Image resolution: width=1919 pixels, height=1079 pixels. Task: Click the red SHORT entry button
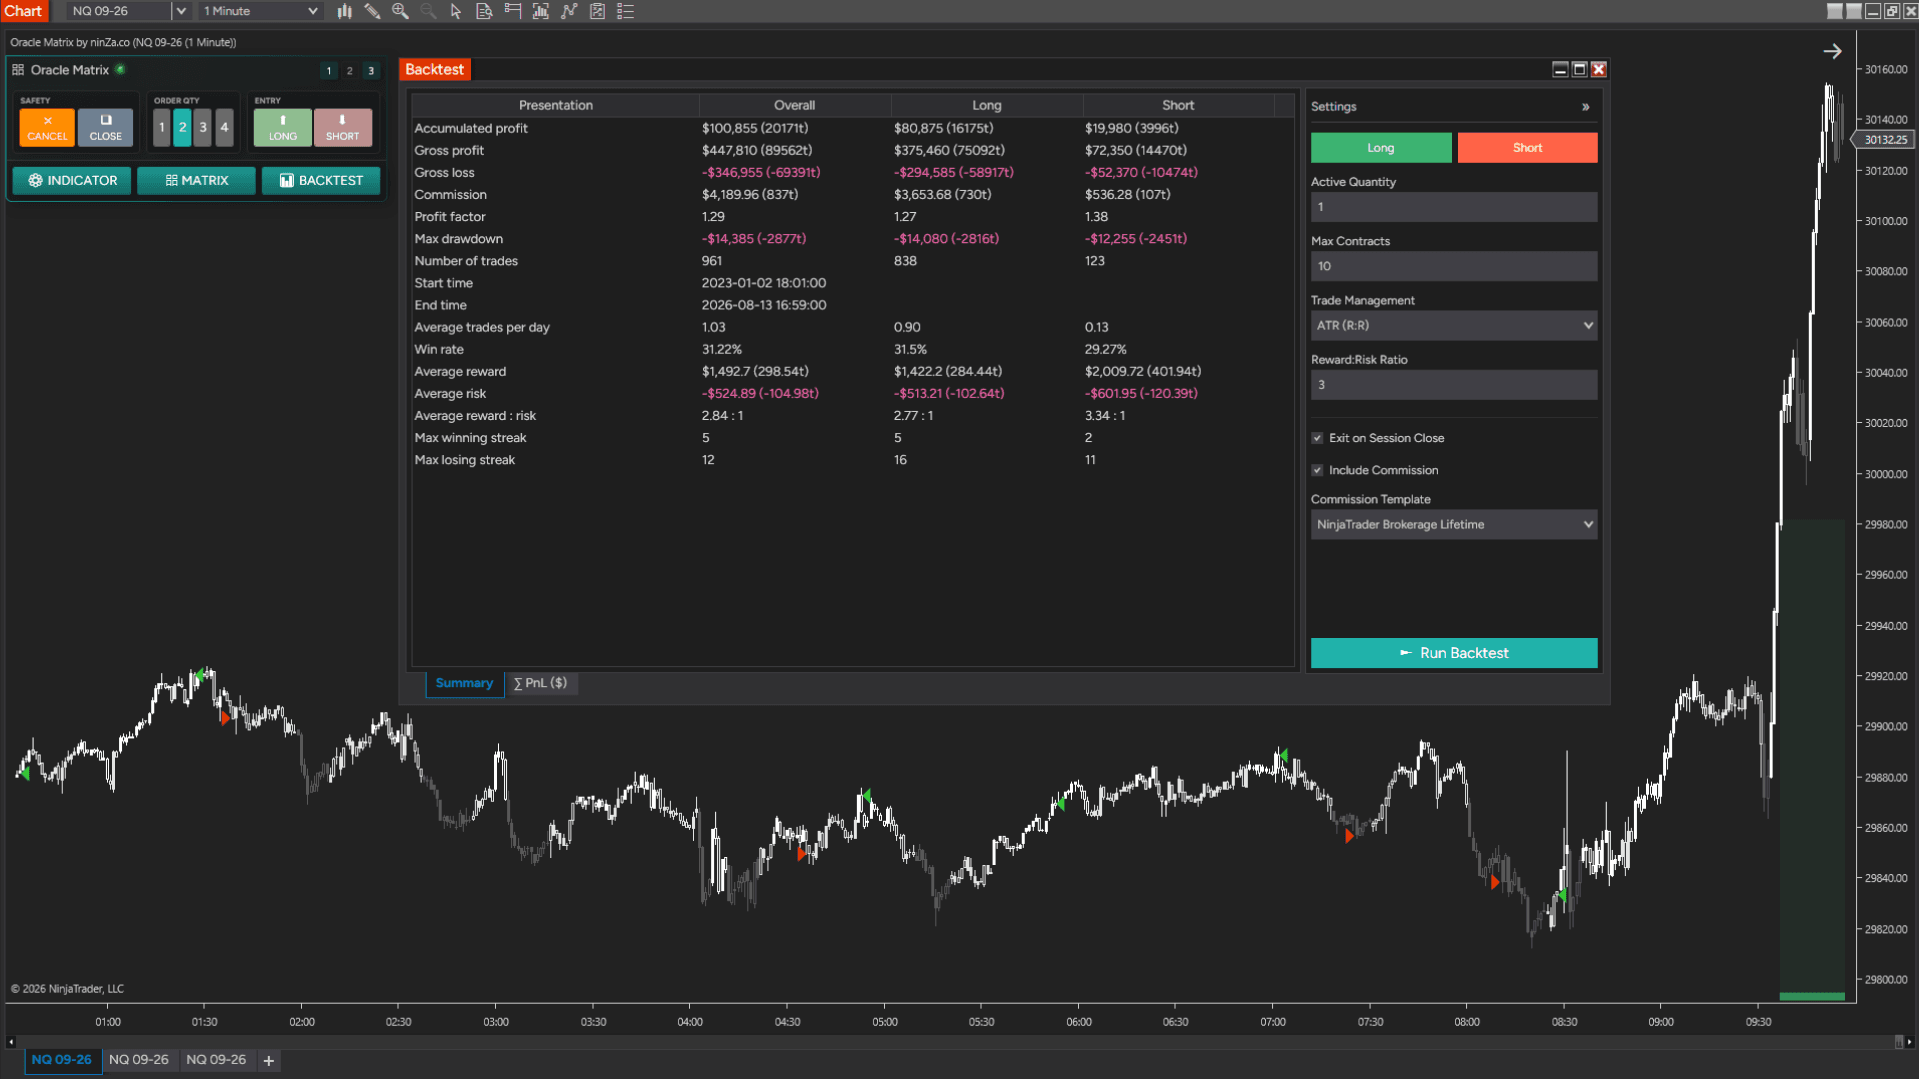click(342, 128)
